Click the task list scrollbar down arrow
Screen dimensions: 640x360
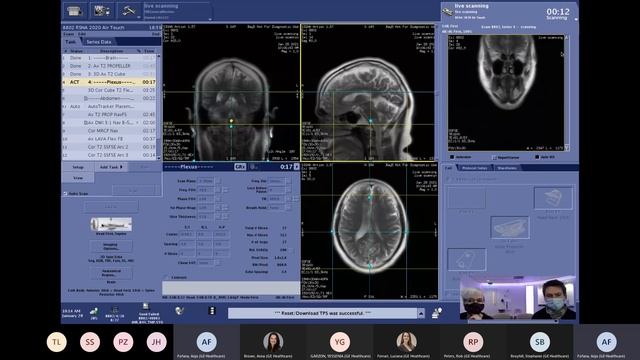(159, 157)
